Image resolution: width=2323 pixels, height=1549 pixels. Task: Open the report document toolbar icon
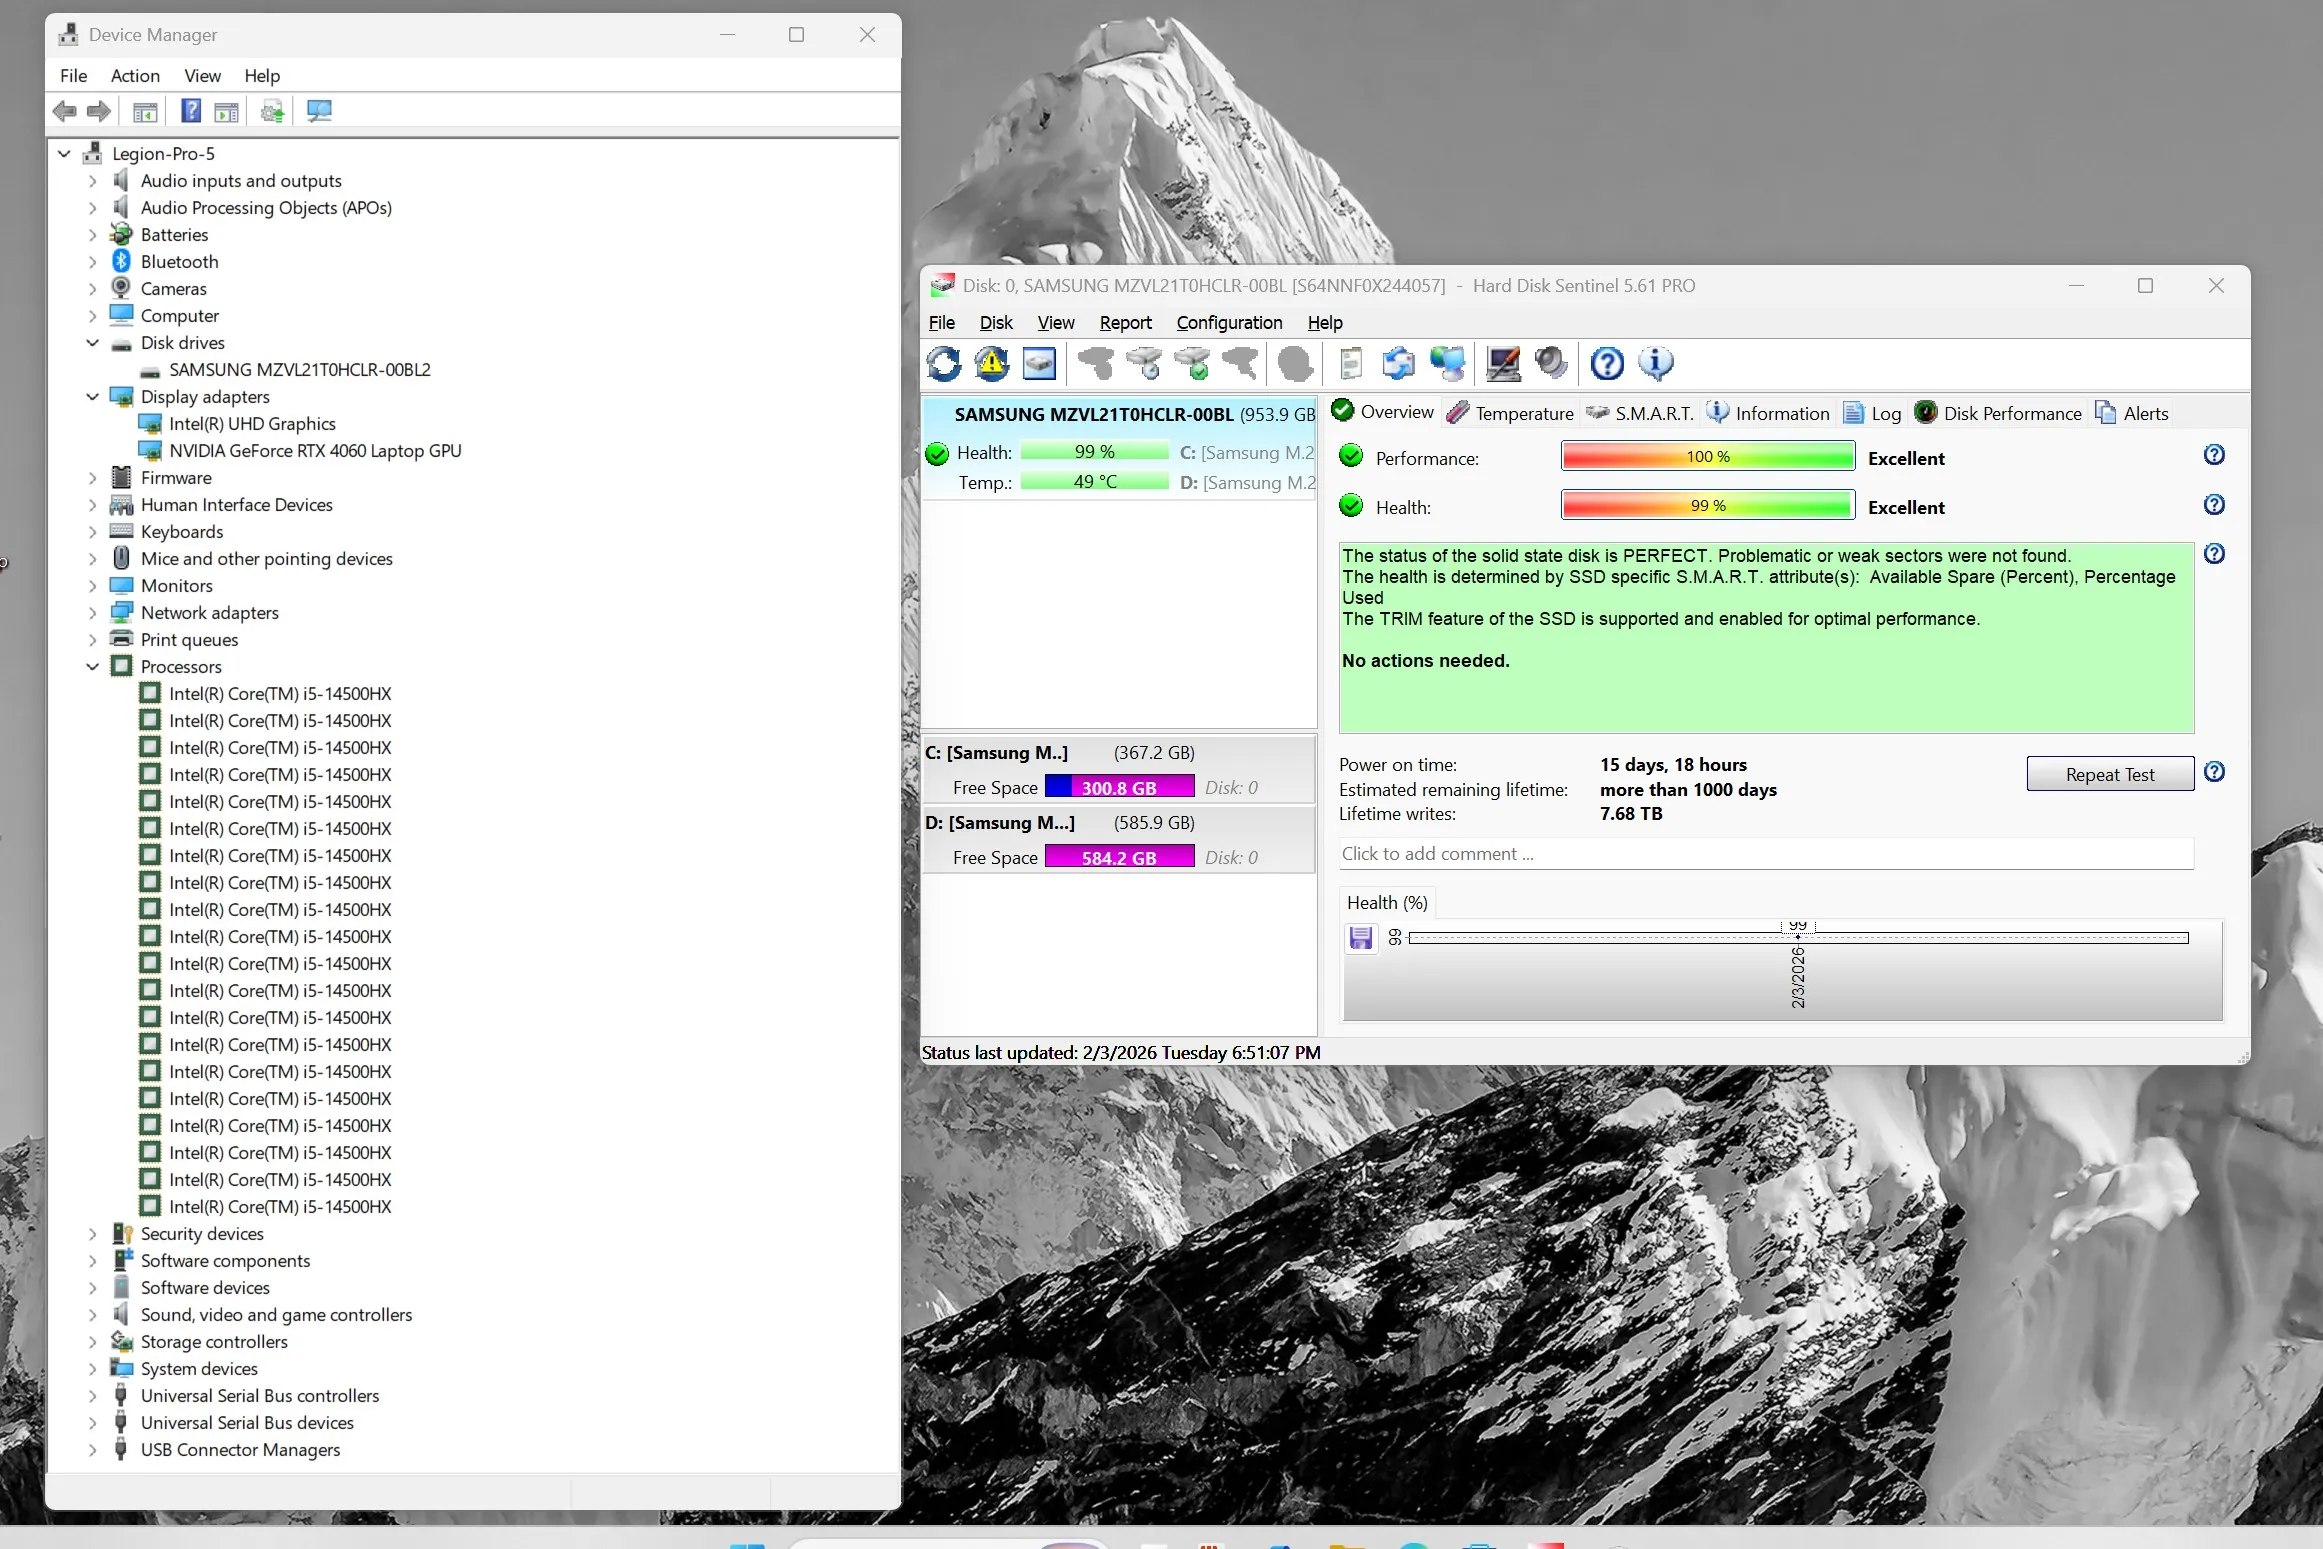pos(1350,364)
